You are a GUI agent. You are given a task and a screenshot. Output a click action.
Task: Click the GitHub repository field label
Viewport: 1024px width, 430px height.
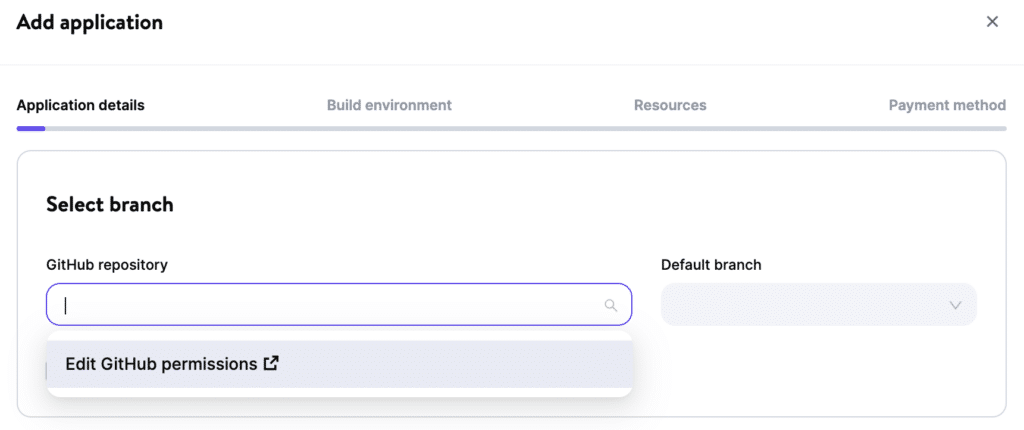(x=107, y=265)
